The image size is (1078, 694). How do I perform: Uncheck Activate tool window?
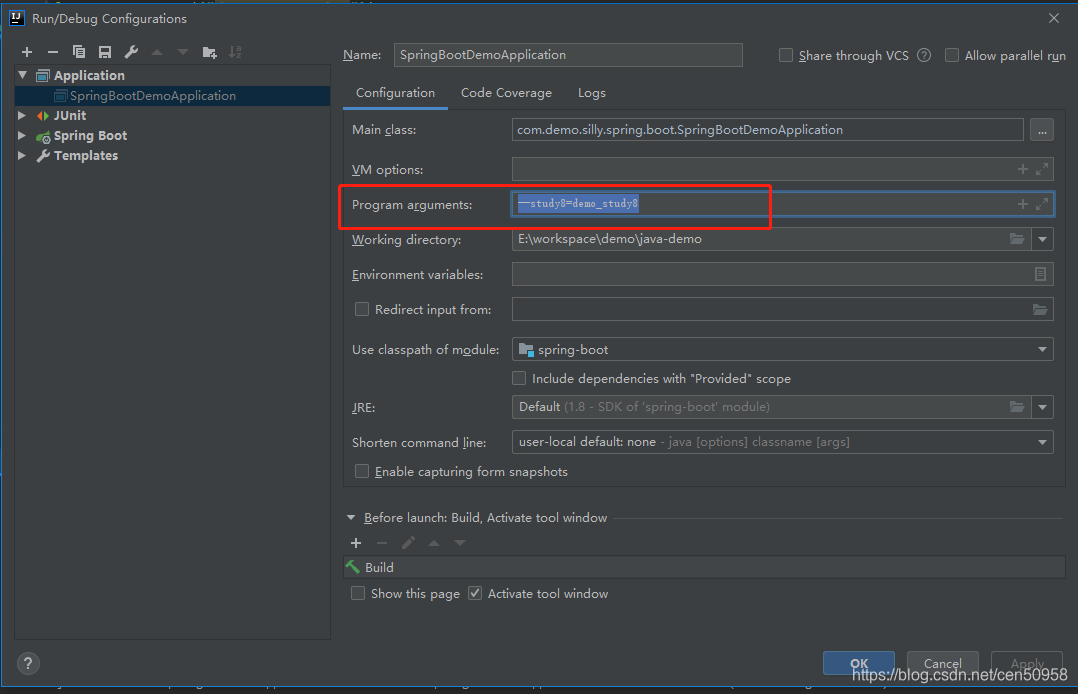[475, 593]
